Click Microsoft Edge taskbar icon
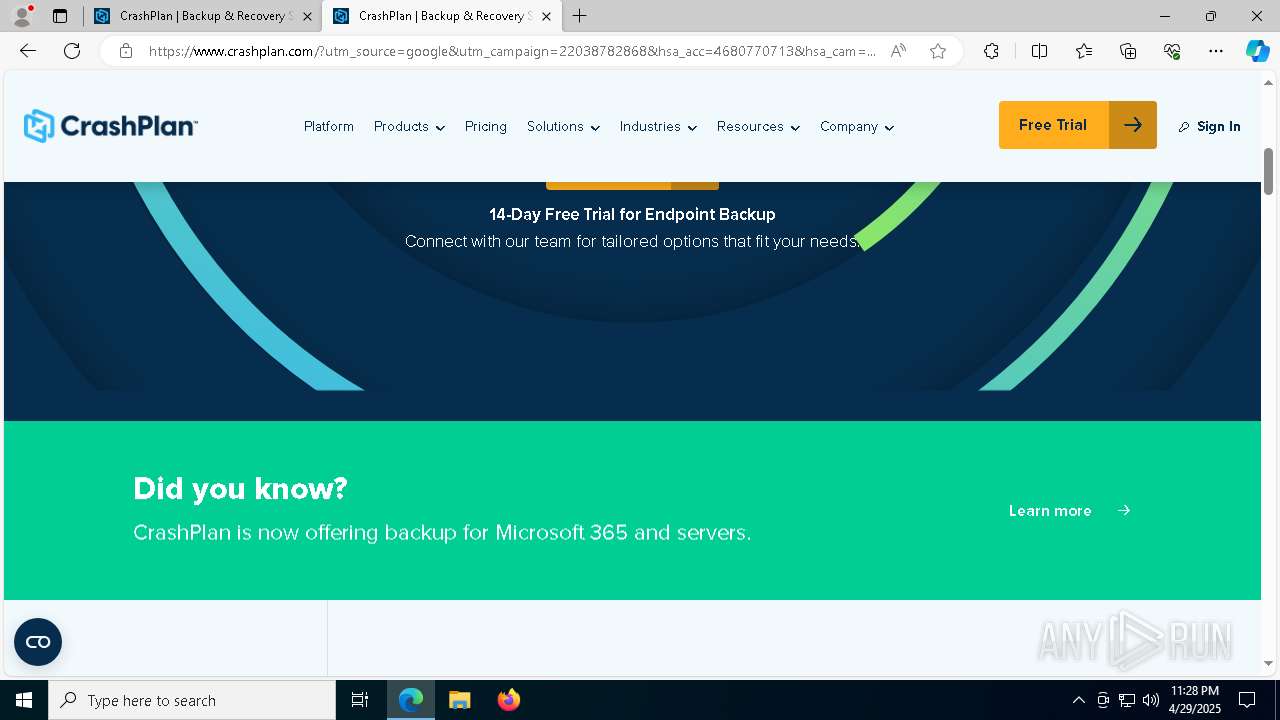 [411, 700]
